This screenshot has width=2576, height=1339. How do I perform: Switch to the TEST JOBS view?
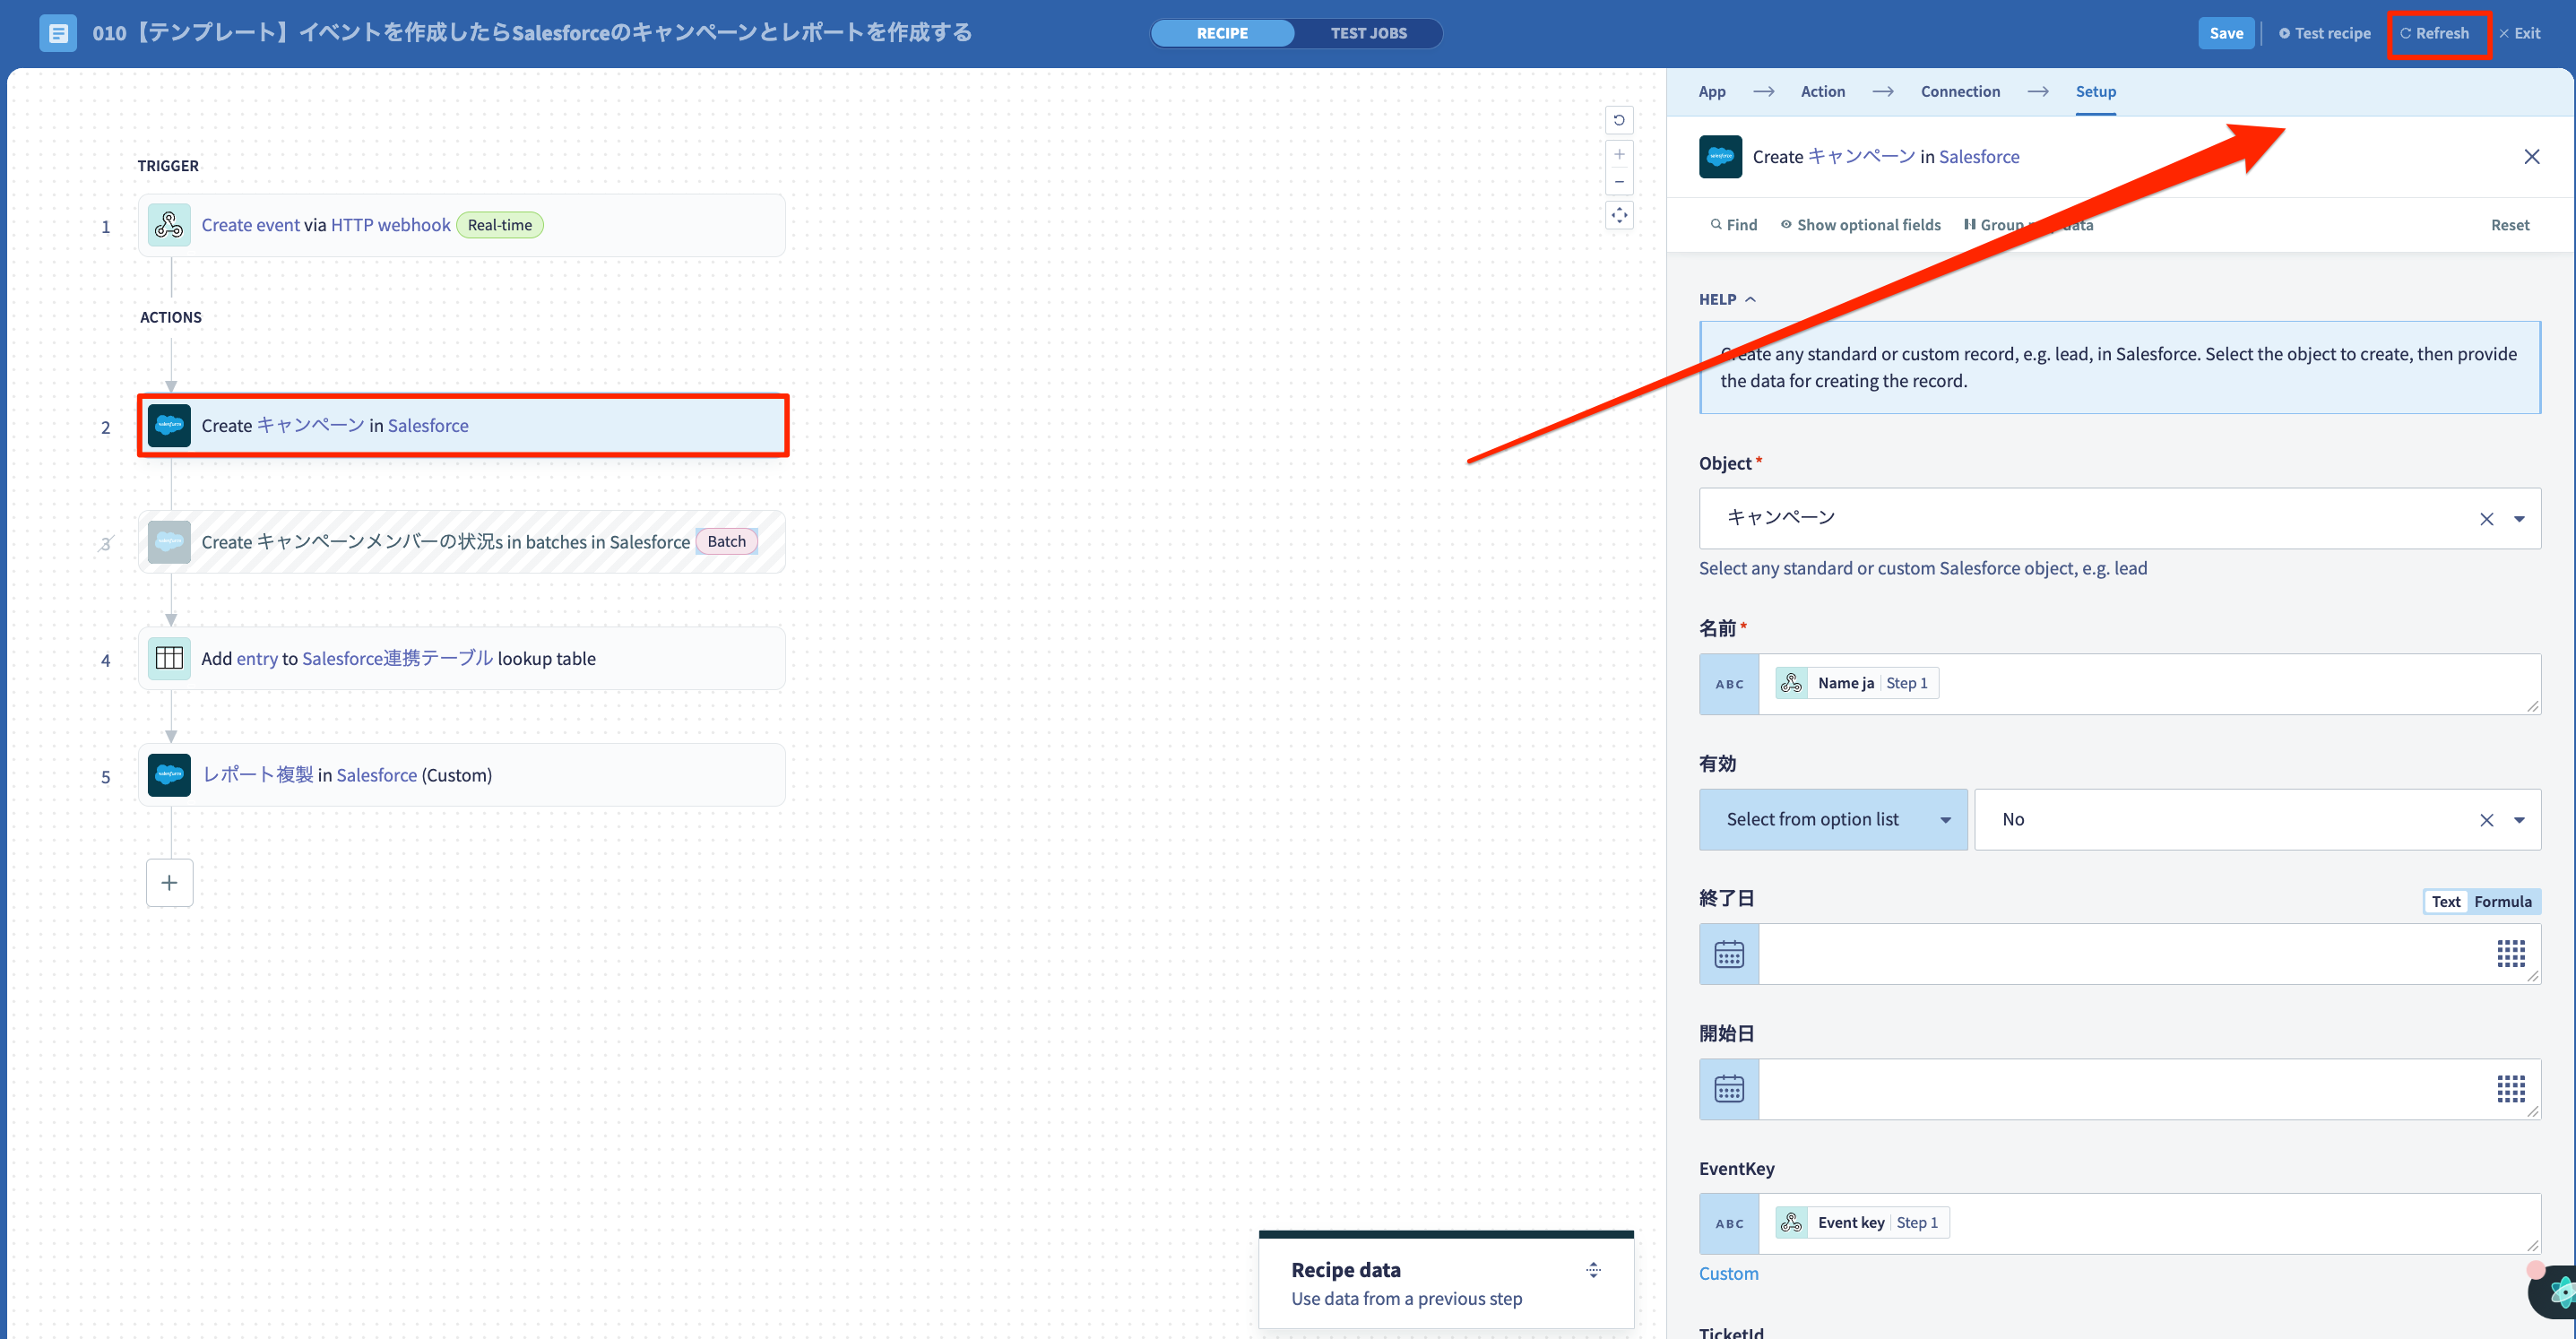[1368, 33]
